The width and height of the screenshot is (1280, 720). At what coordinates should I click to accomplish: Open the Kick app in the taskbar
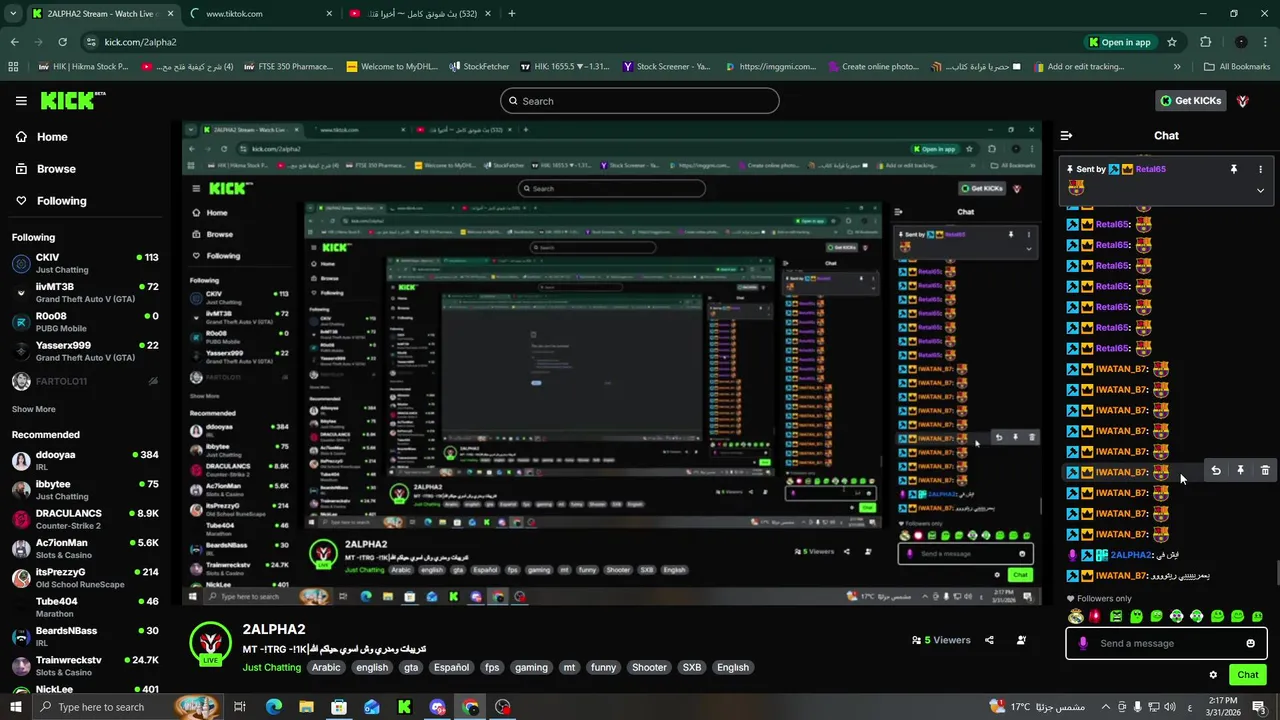click(x=404, y=707)
